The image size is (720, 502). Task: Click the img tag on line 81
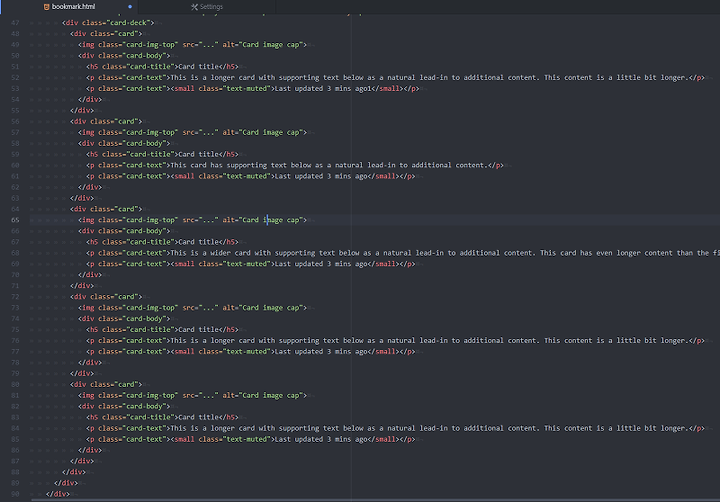tap(192, 395)
